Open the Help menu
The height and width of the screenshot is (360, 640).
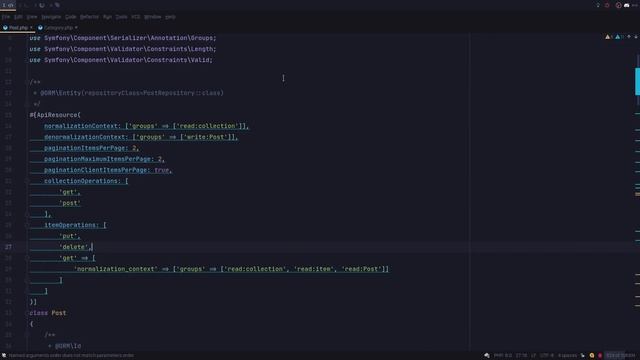coord(171,17)
